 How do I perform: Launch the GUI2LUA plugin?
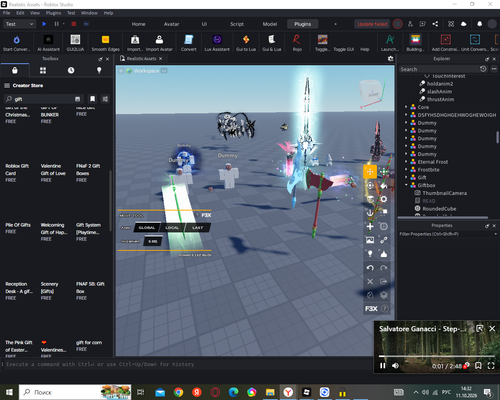tap(75, 43)
